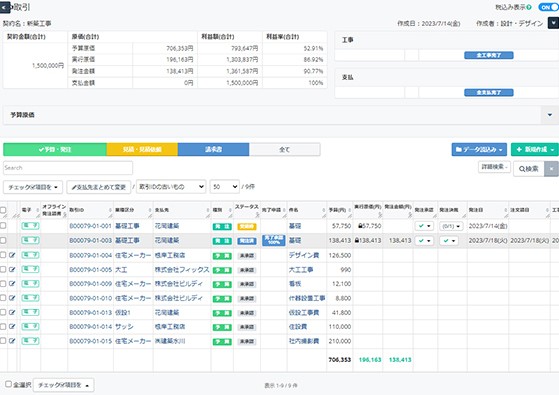Switch to the 全て tab
The width and height of the screenshot is (559, 395).
[284, 149]
